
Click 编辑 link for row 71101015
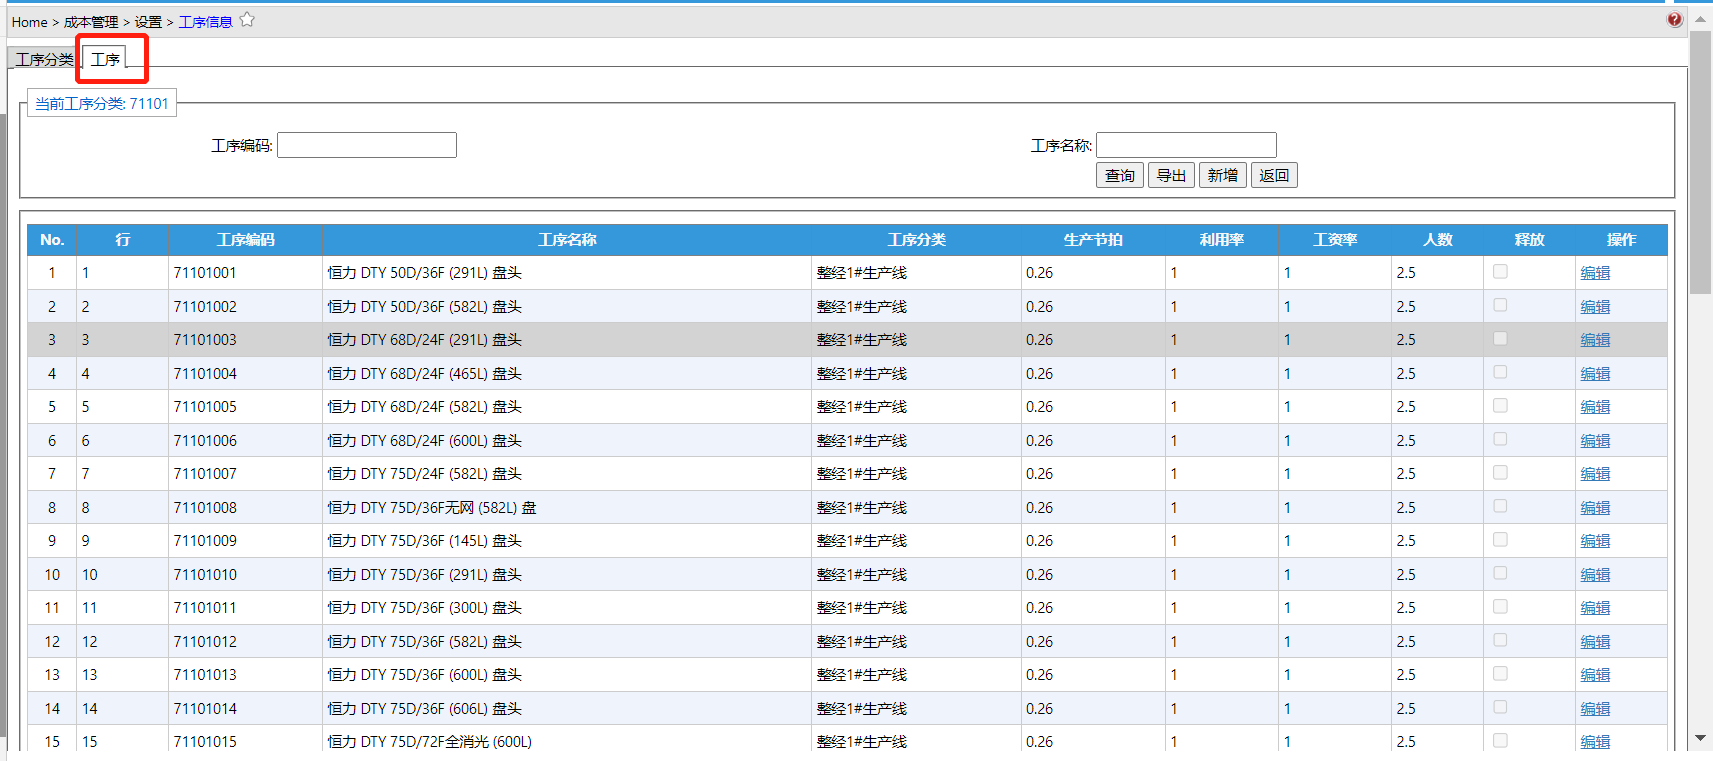click(x=1595, y=742)
